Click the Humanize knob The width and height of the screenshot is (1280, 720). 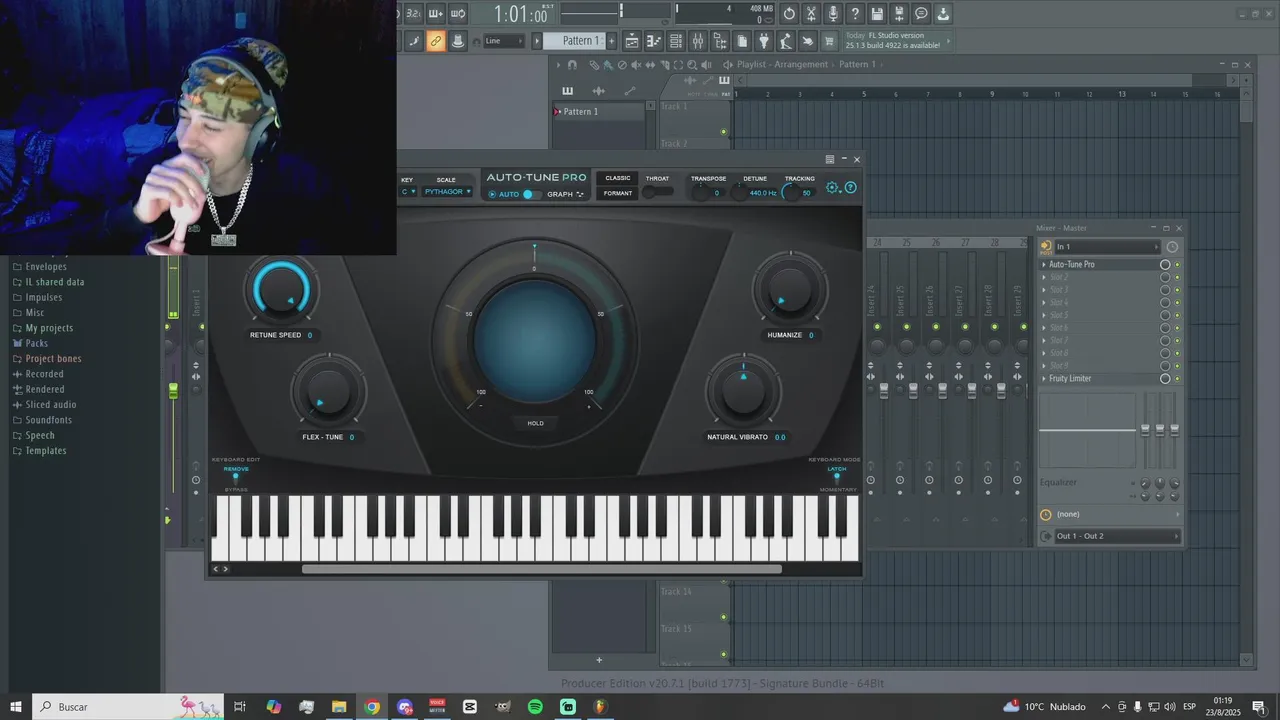tap(789, 289)
